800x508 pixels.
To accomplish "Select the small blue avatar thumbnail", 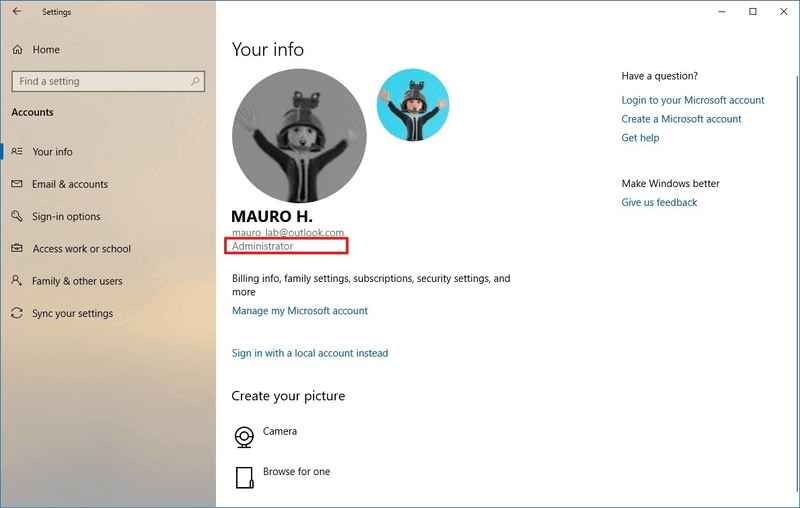I will pos(413,105).
